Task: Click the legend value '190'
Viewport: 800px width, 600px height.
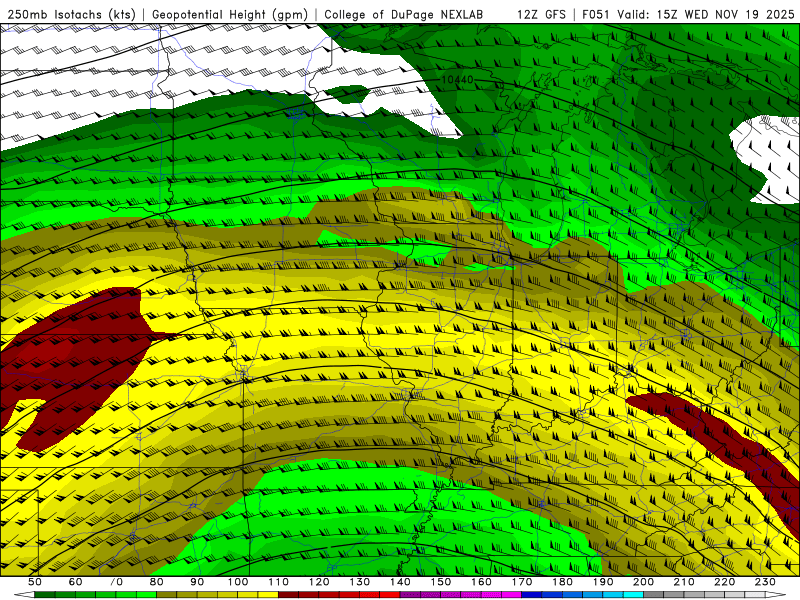Action: tap(603, 582)
